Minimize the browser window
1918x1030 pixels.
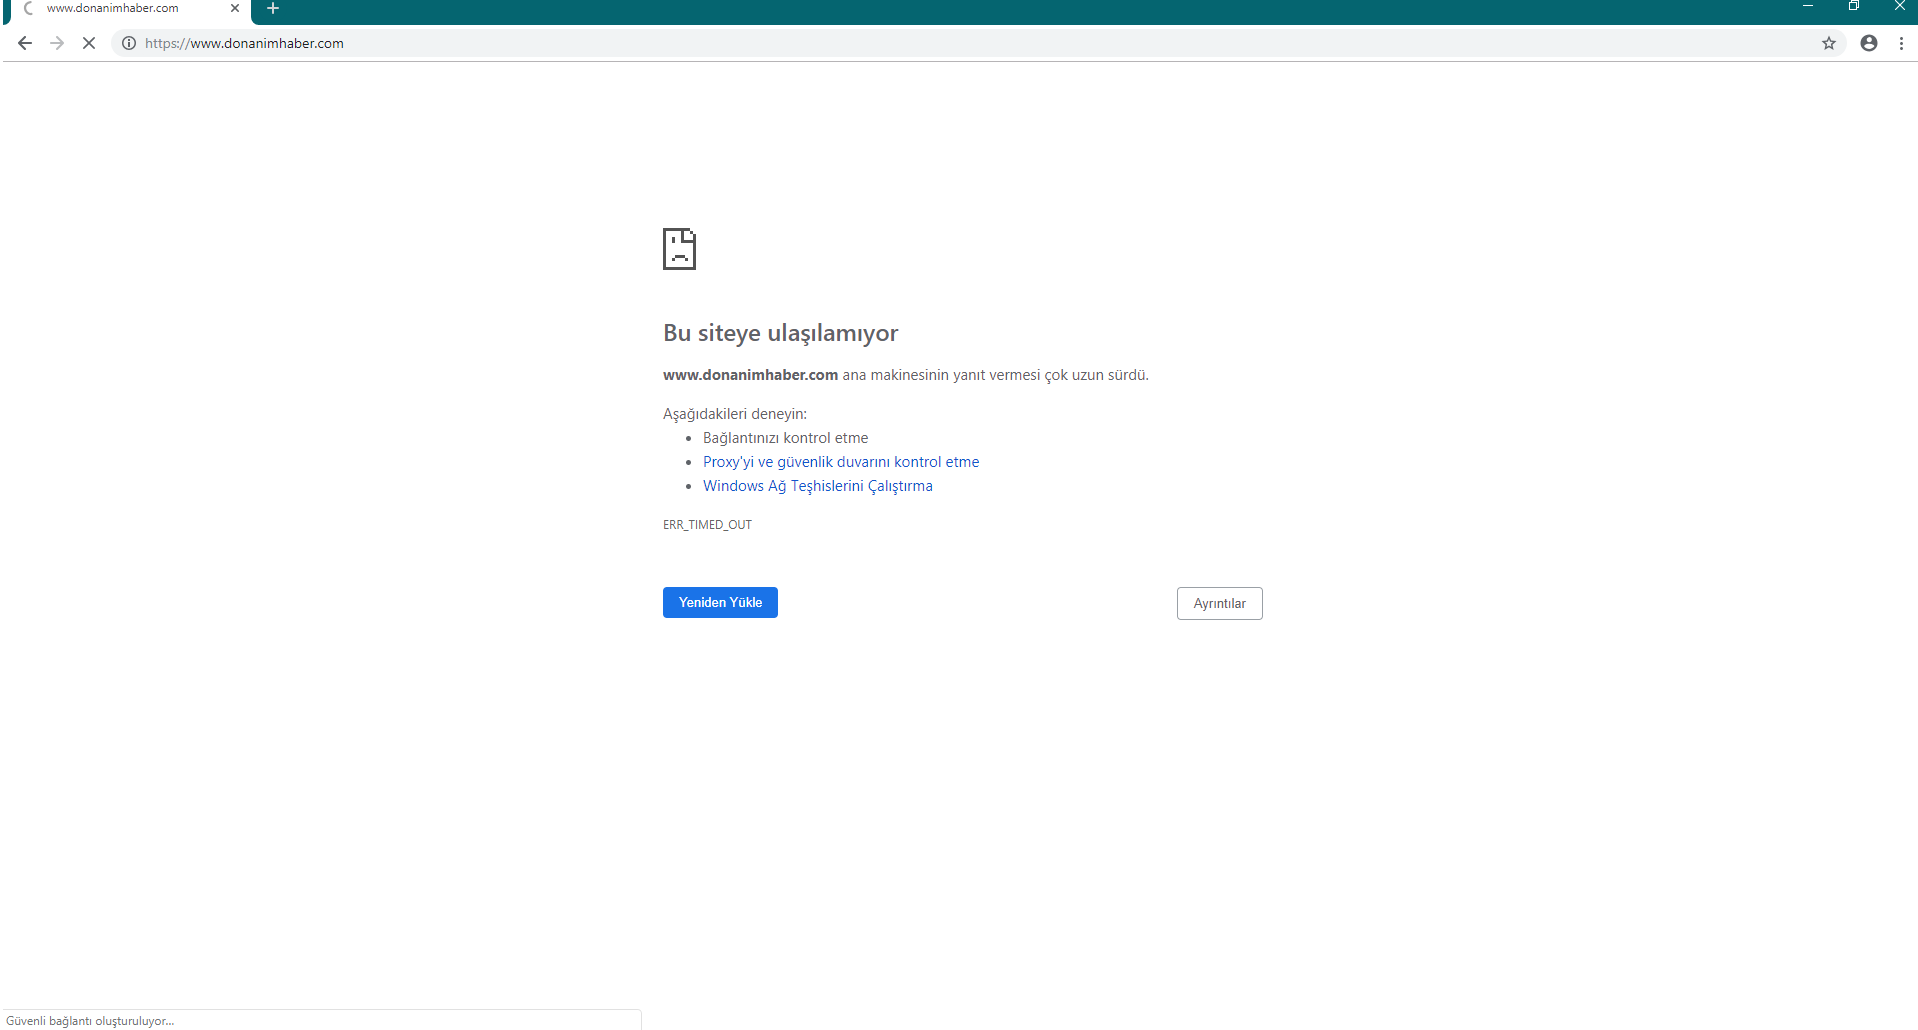pos(1808,7)
